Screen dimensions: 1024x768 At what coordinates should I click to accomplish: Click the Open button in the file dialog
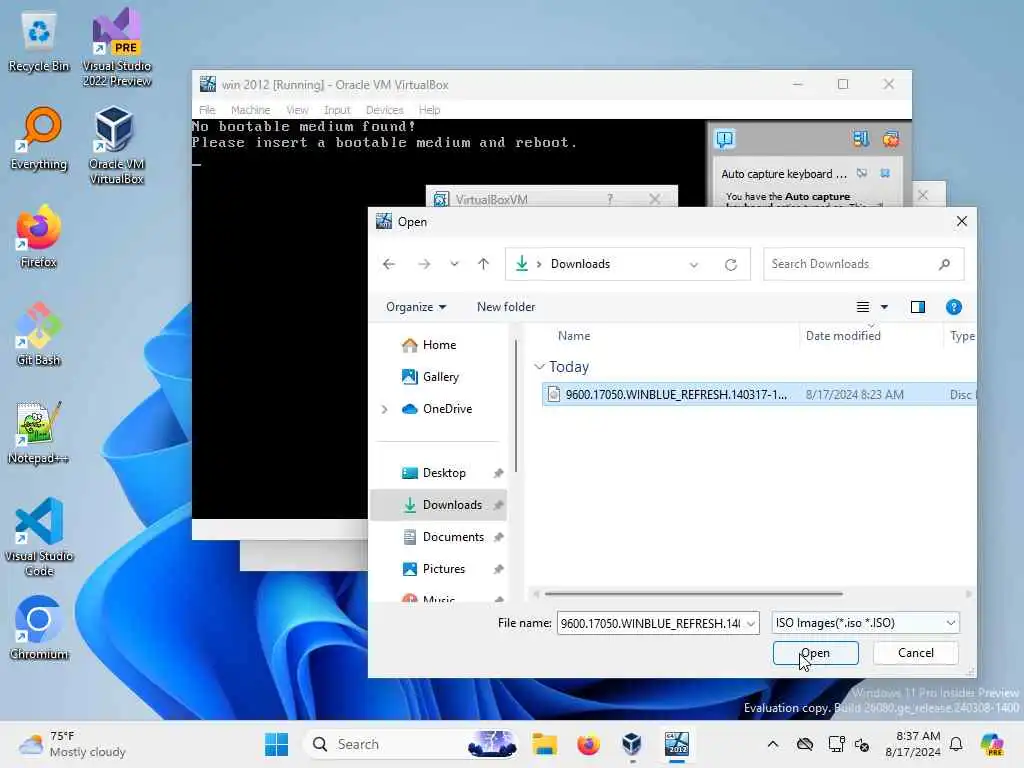815,652
